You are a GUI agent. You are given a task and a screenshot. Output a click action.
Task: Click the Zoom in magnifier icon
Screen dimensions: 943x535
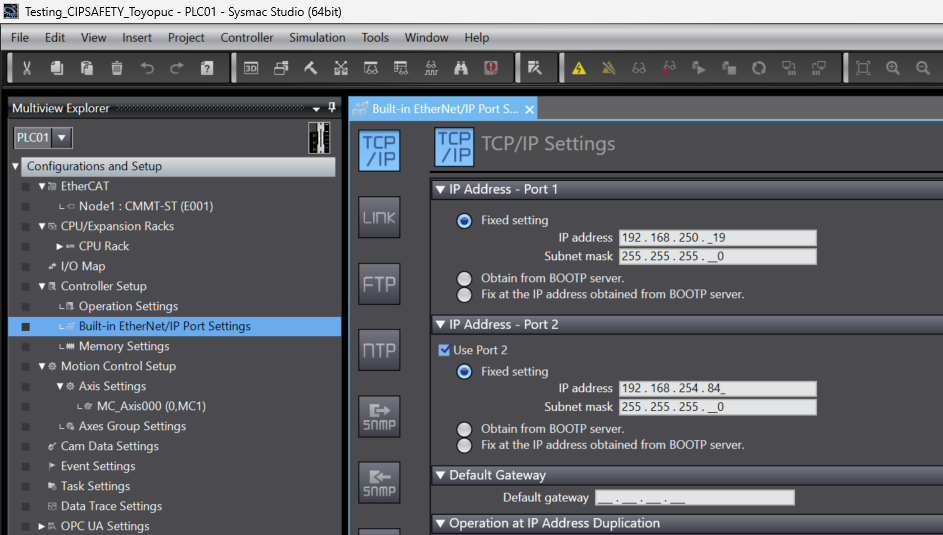[893, 68]
